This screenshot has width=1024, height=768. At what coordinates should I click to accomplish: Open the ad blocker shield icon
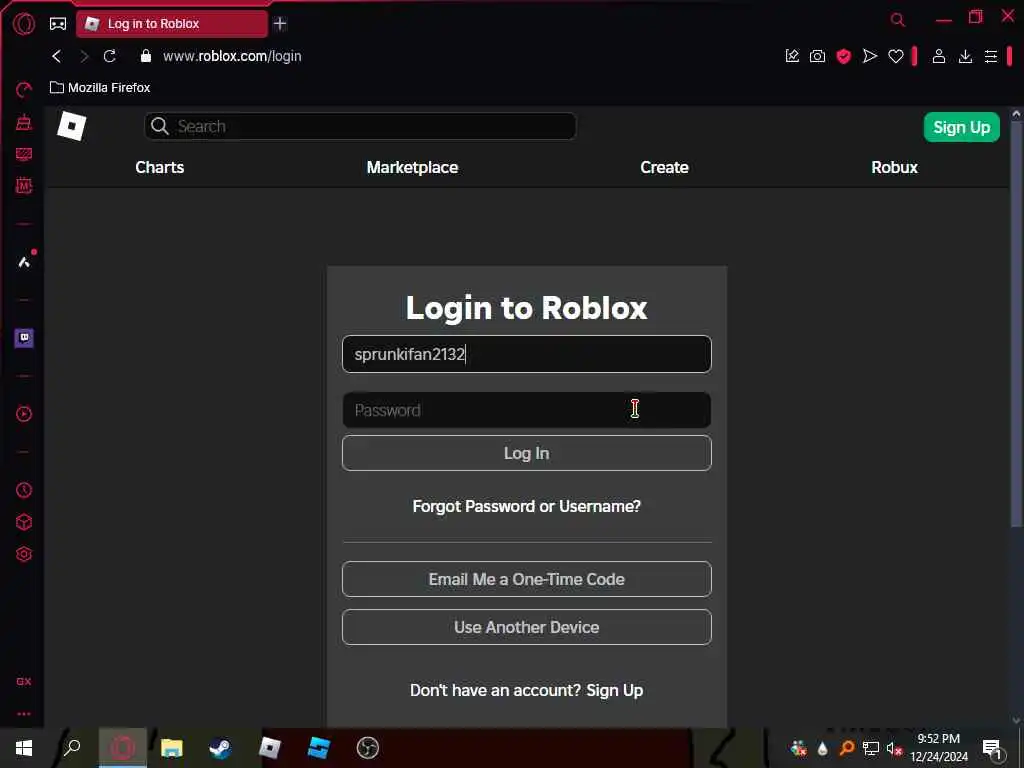[844, 57]
